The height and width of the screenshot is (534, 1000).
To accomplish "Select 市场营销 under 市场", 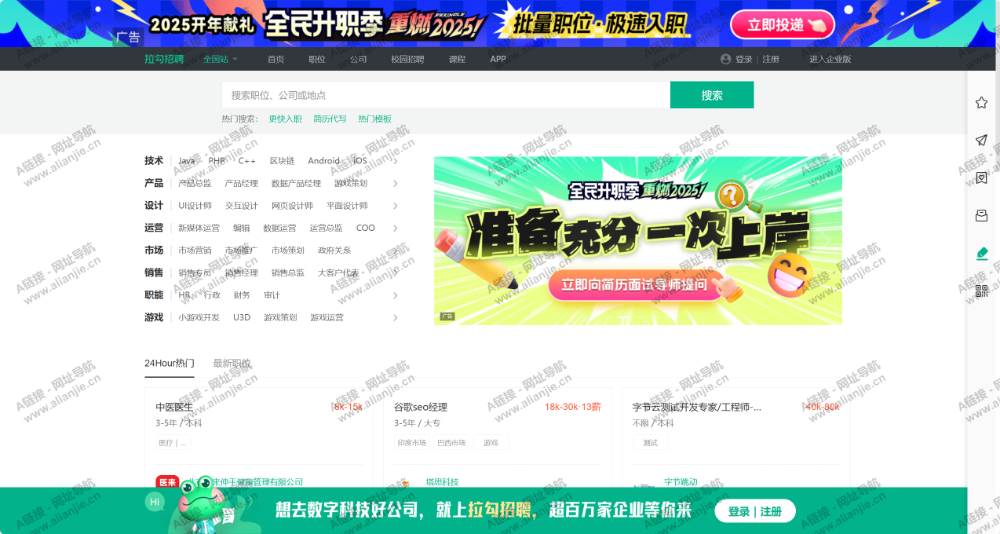I will [195, 250].
